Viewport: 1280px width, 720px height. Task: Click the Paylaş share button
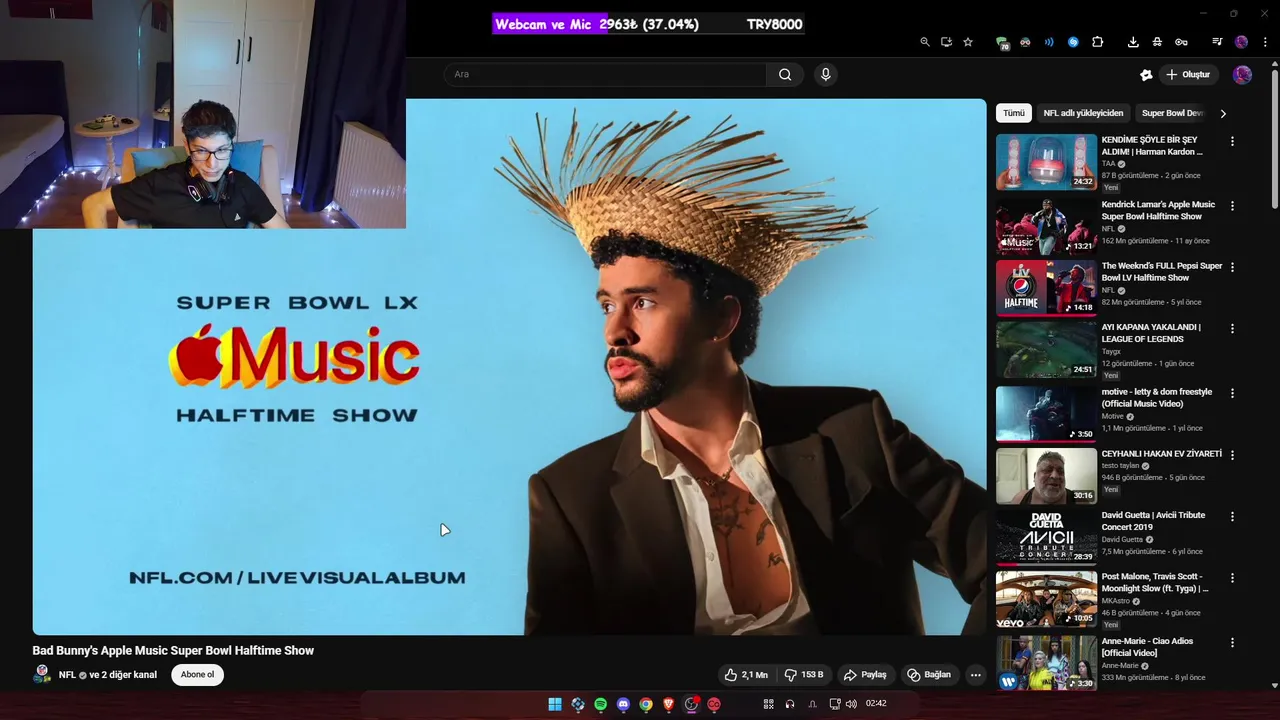tap(864, 675)
